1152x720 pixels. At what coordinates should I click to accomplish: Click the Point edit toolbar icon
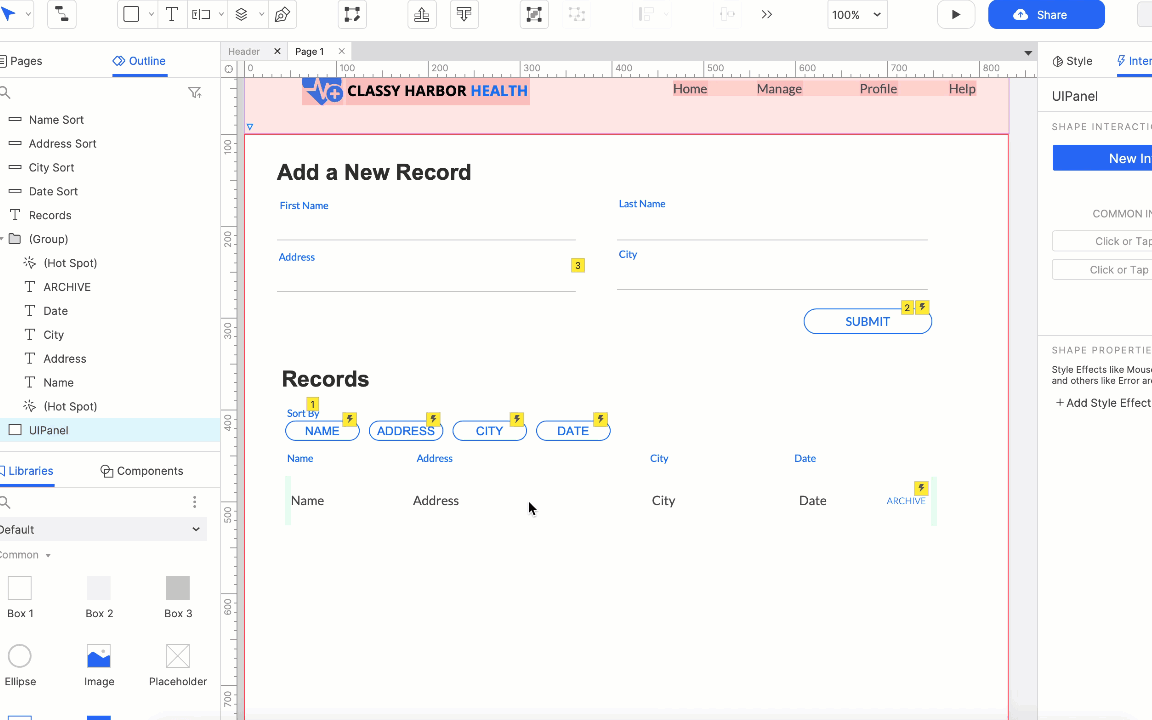pos(352,15)
